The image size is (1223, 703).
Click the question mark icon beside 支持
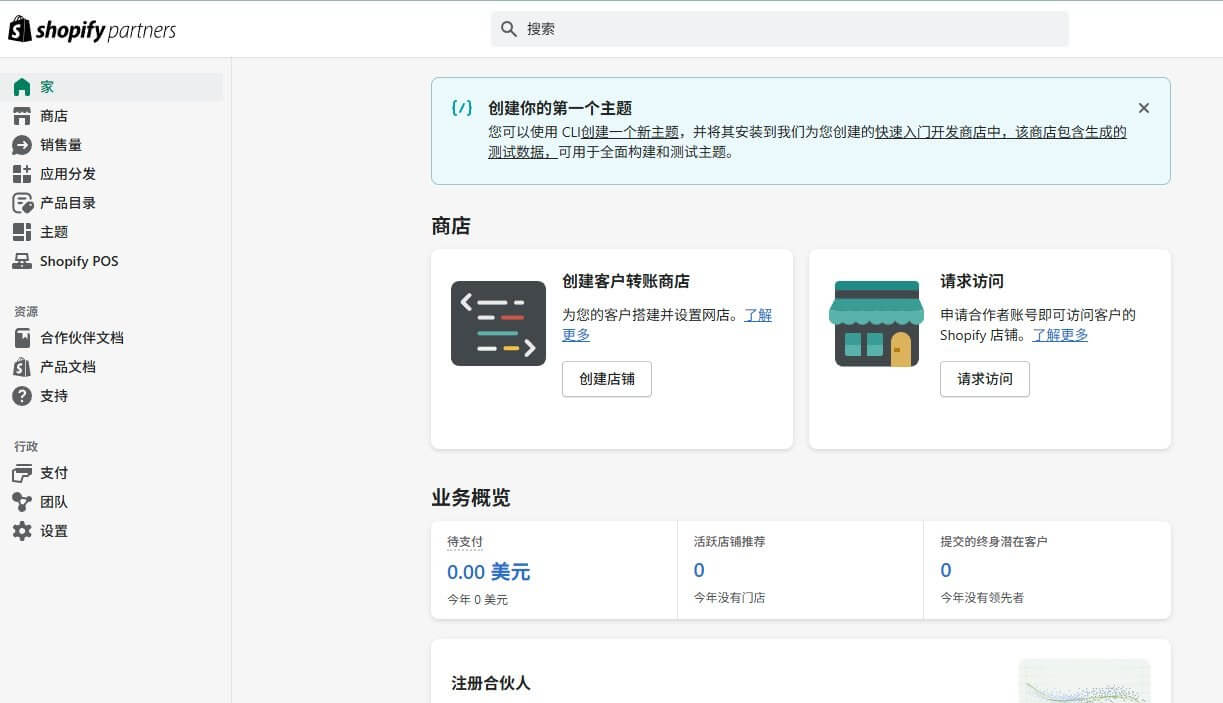tap(22, 396)
